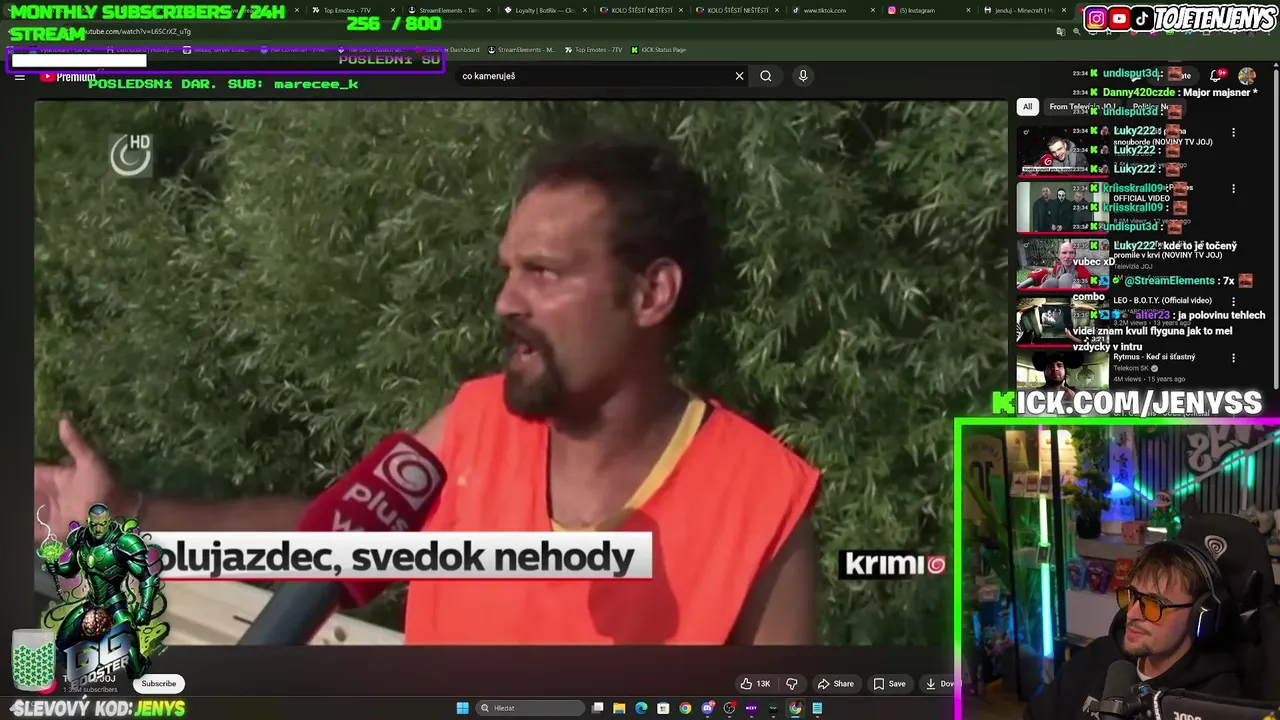This screenshot has width=1280, height=720.
Task: Switch to the 'jenduj - Minecraft' tab
Action: [1024, 10]
